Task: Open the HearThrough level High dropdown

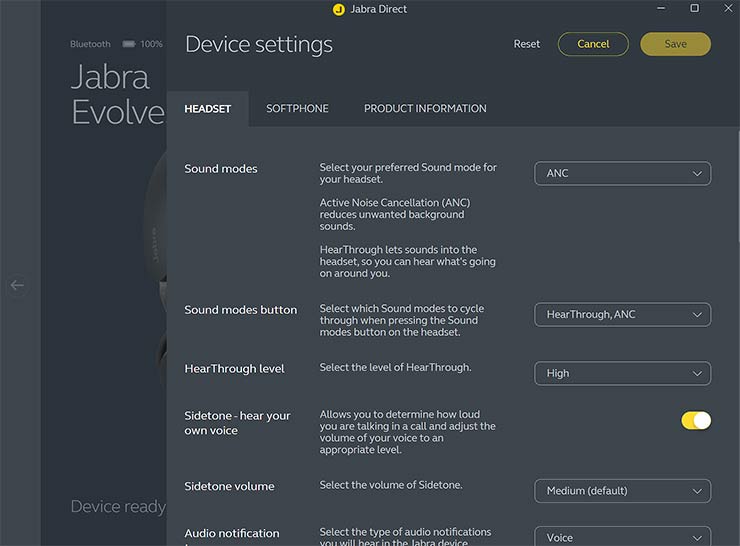Action: point(622,373)
